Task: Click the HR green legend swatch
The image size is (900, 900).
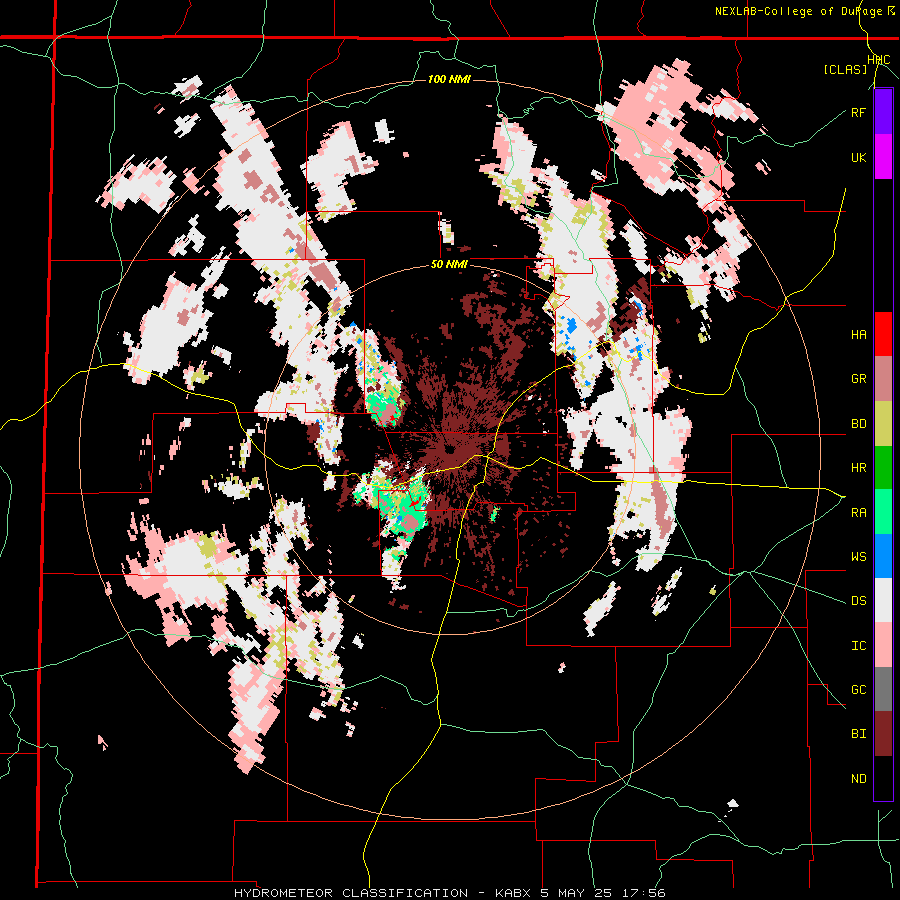Action: (883, 467)
